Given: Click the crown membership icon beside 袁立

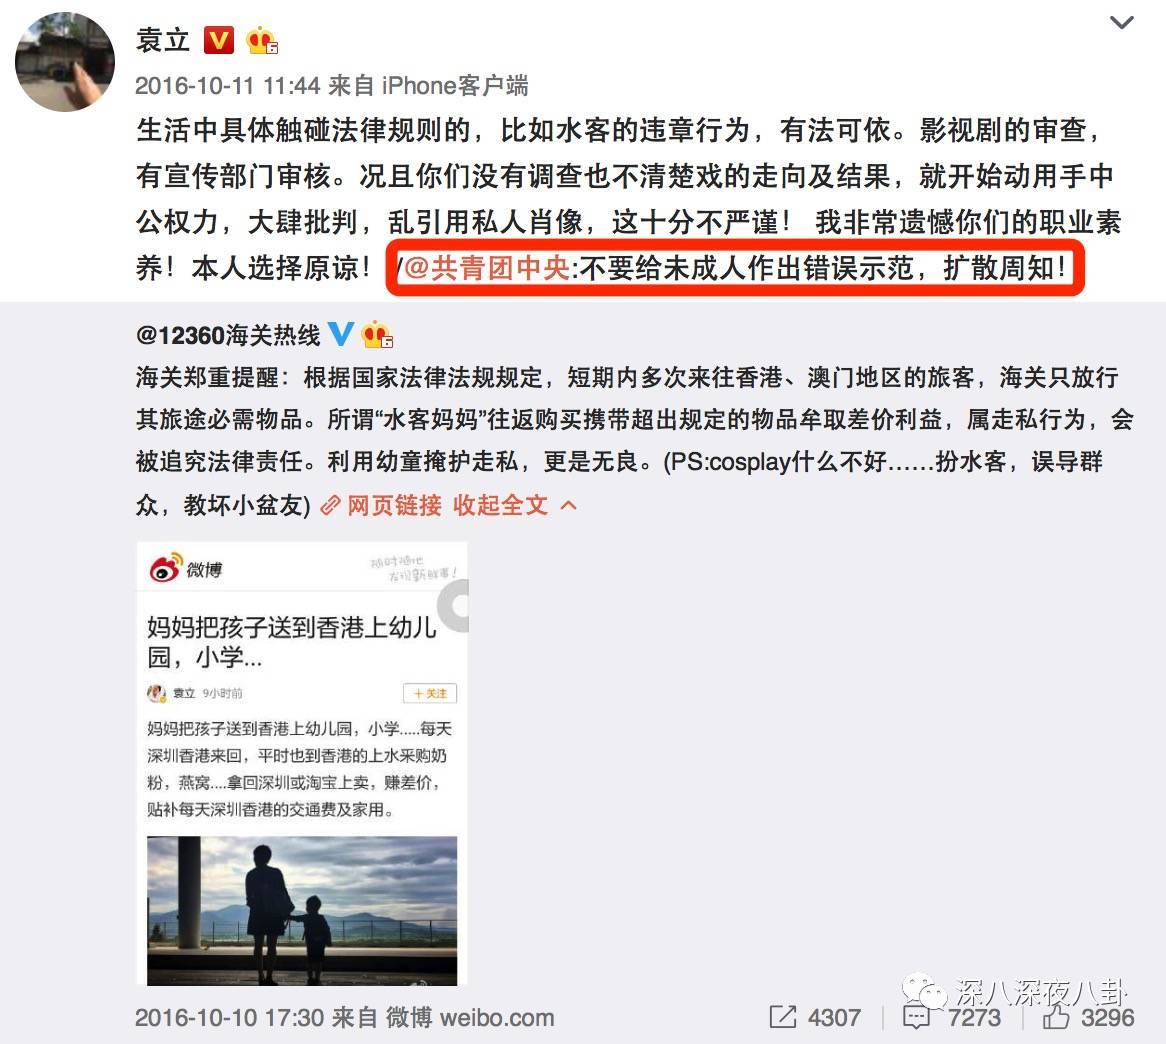Looking at the screenshot, I should (x=262, y=40).
